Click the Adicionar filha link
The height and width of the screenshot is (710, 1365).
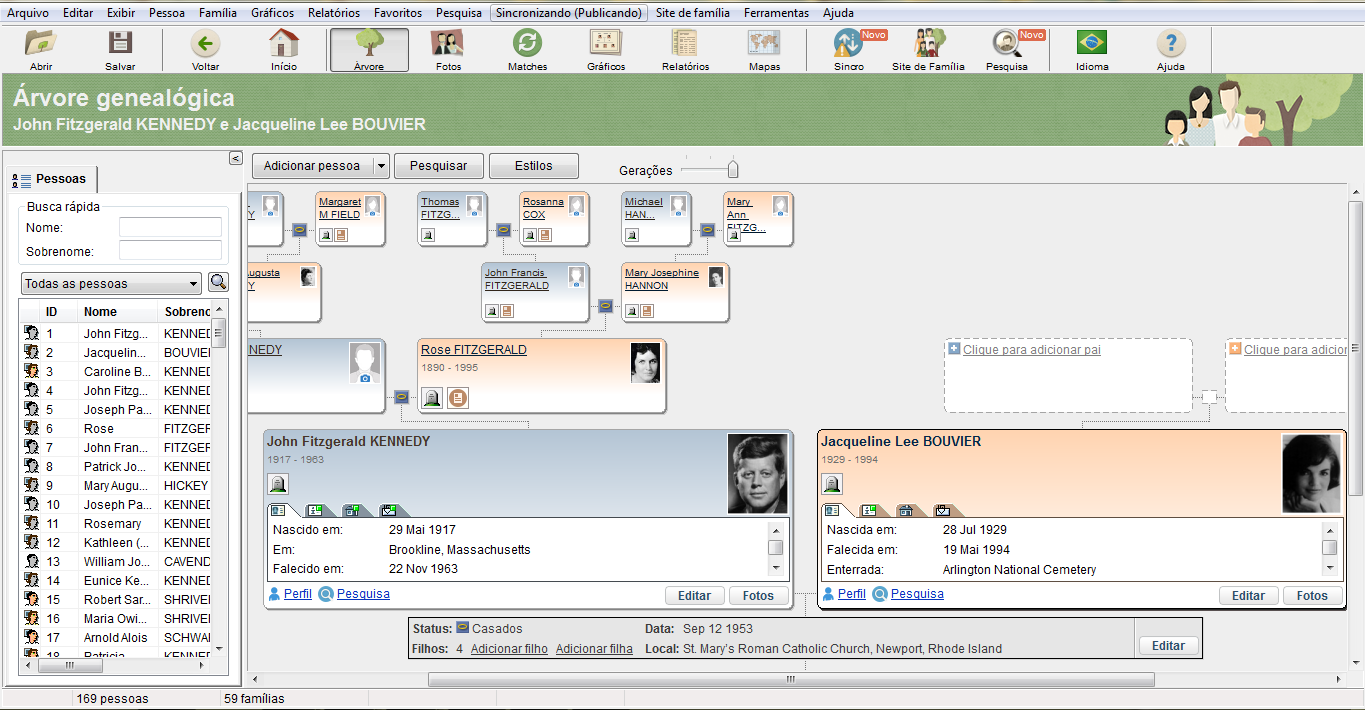point(594,649)
